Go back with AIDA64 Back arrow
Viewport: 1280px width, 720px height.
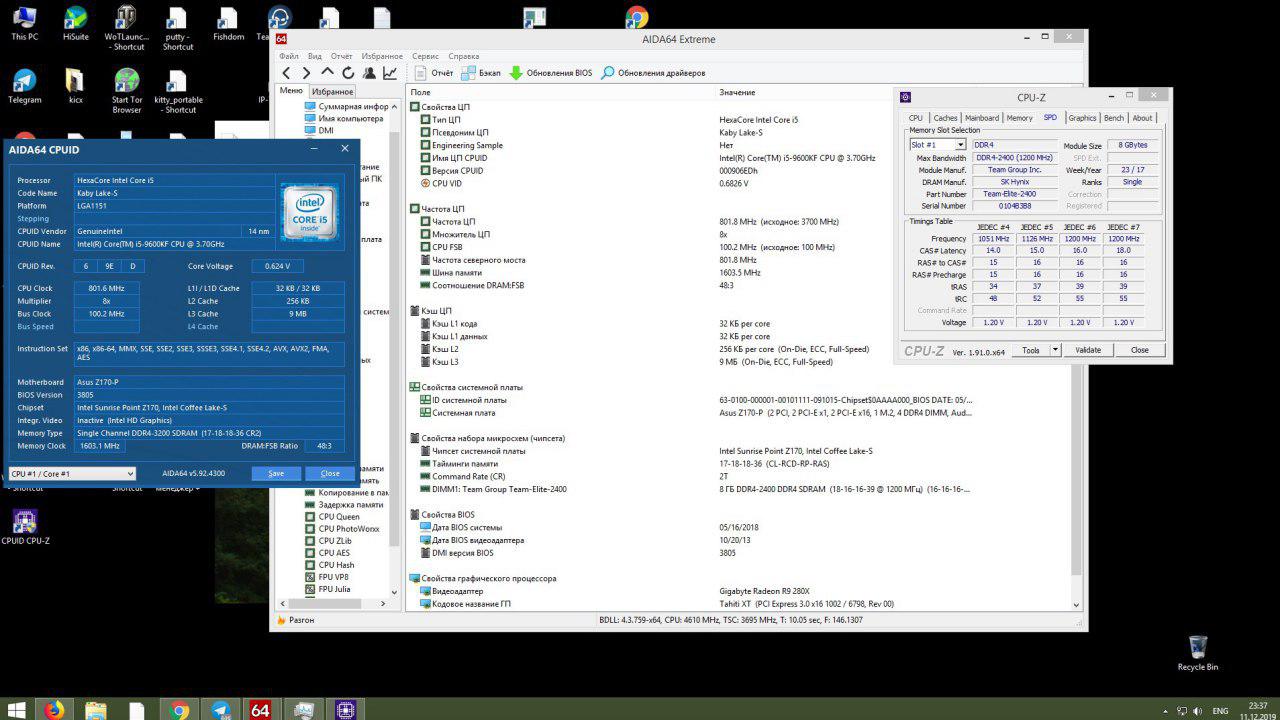click(x=287, y=73)
